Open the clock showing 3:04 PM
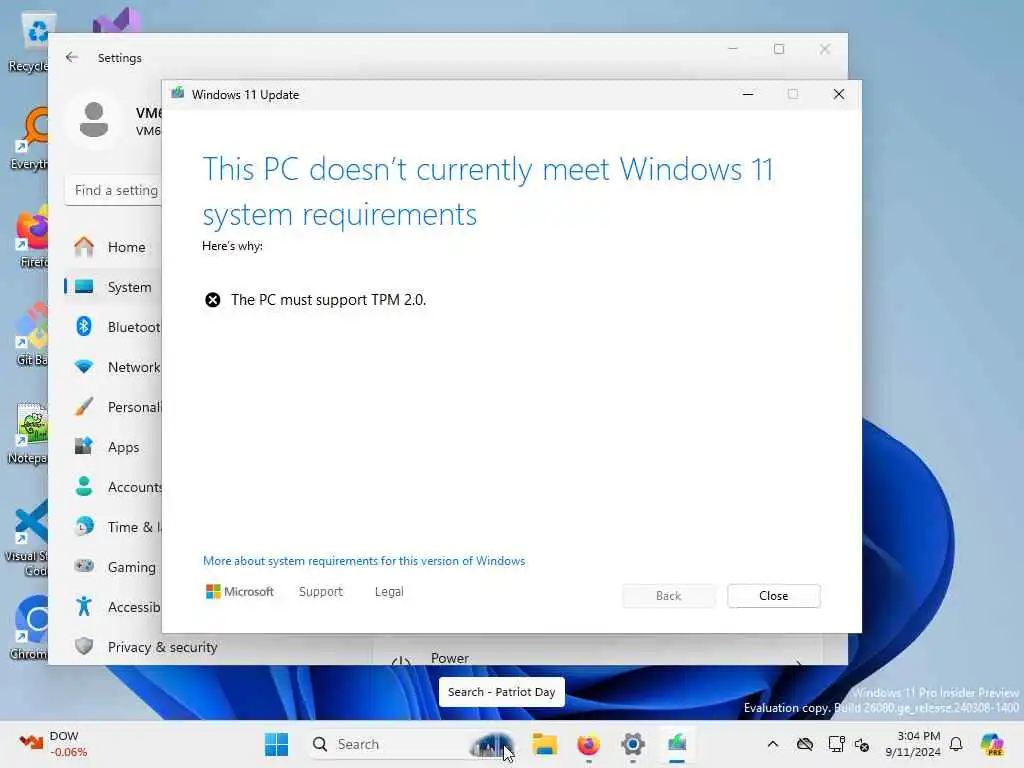The height and width of the screenshot is (768, 1024). coord(913,744)
